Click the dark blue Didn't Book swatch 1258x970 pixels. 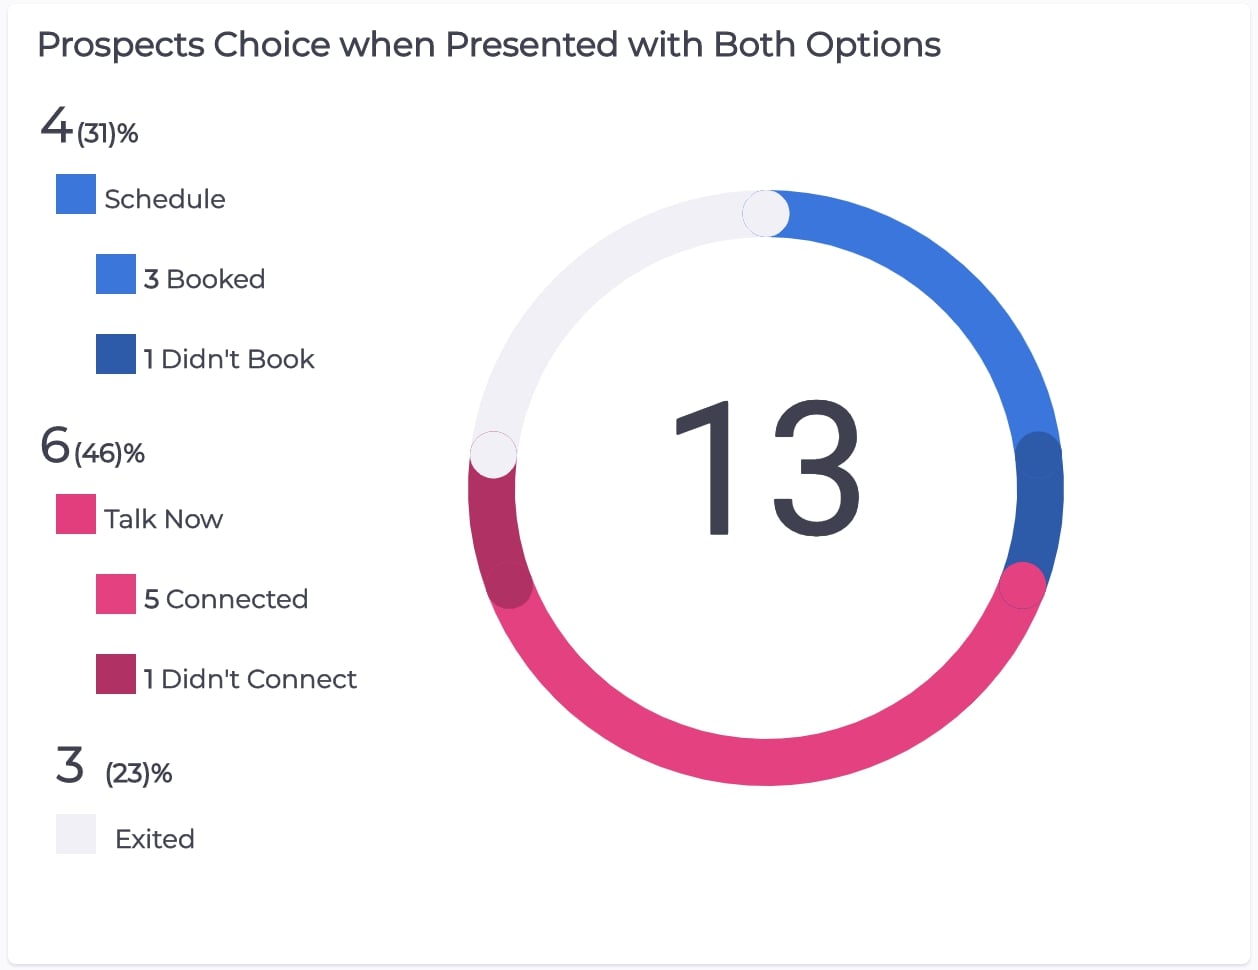pos(116,354)
